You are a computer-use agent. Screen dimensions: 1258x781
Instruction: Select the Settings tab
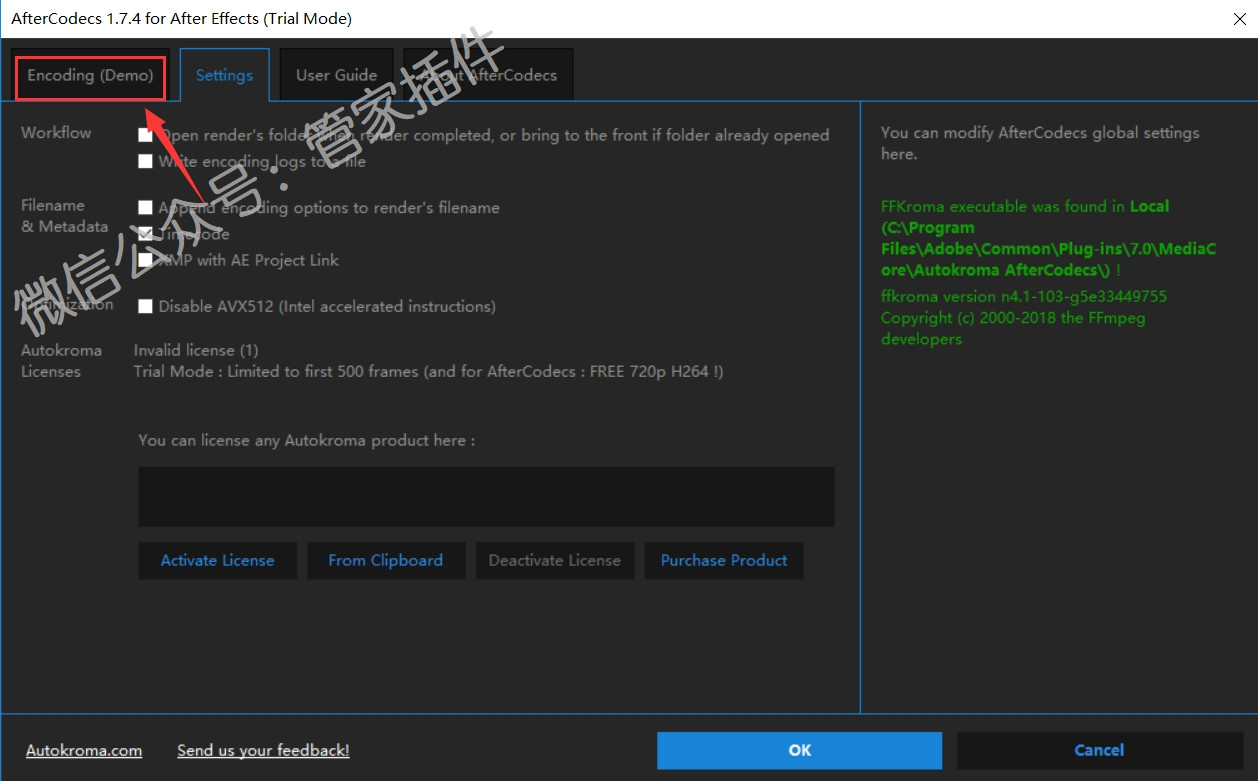click(224, 76)
